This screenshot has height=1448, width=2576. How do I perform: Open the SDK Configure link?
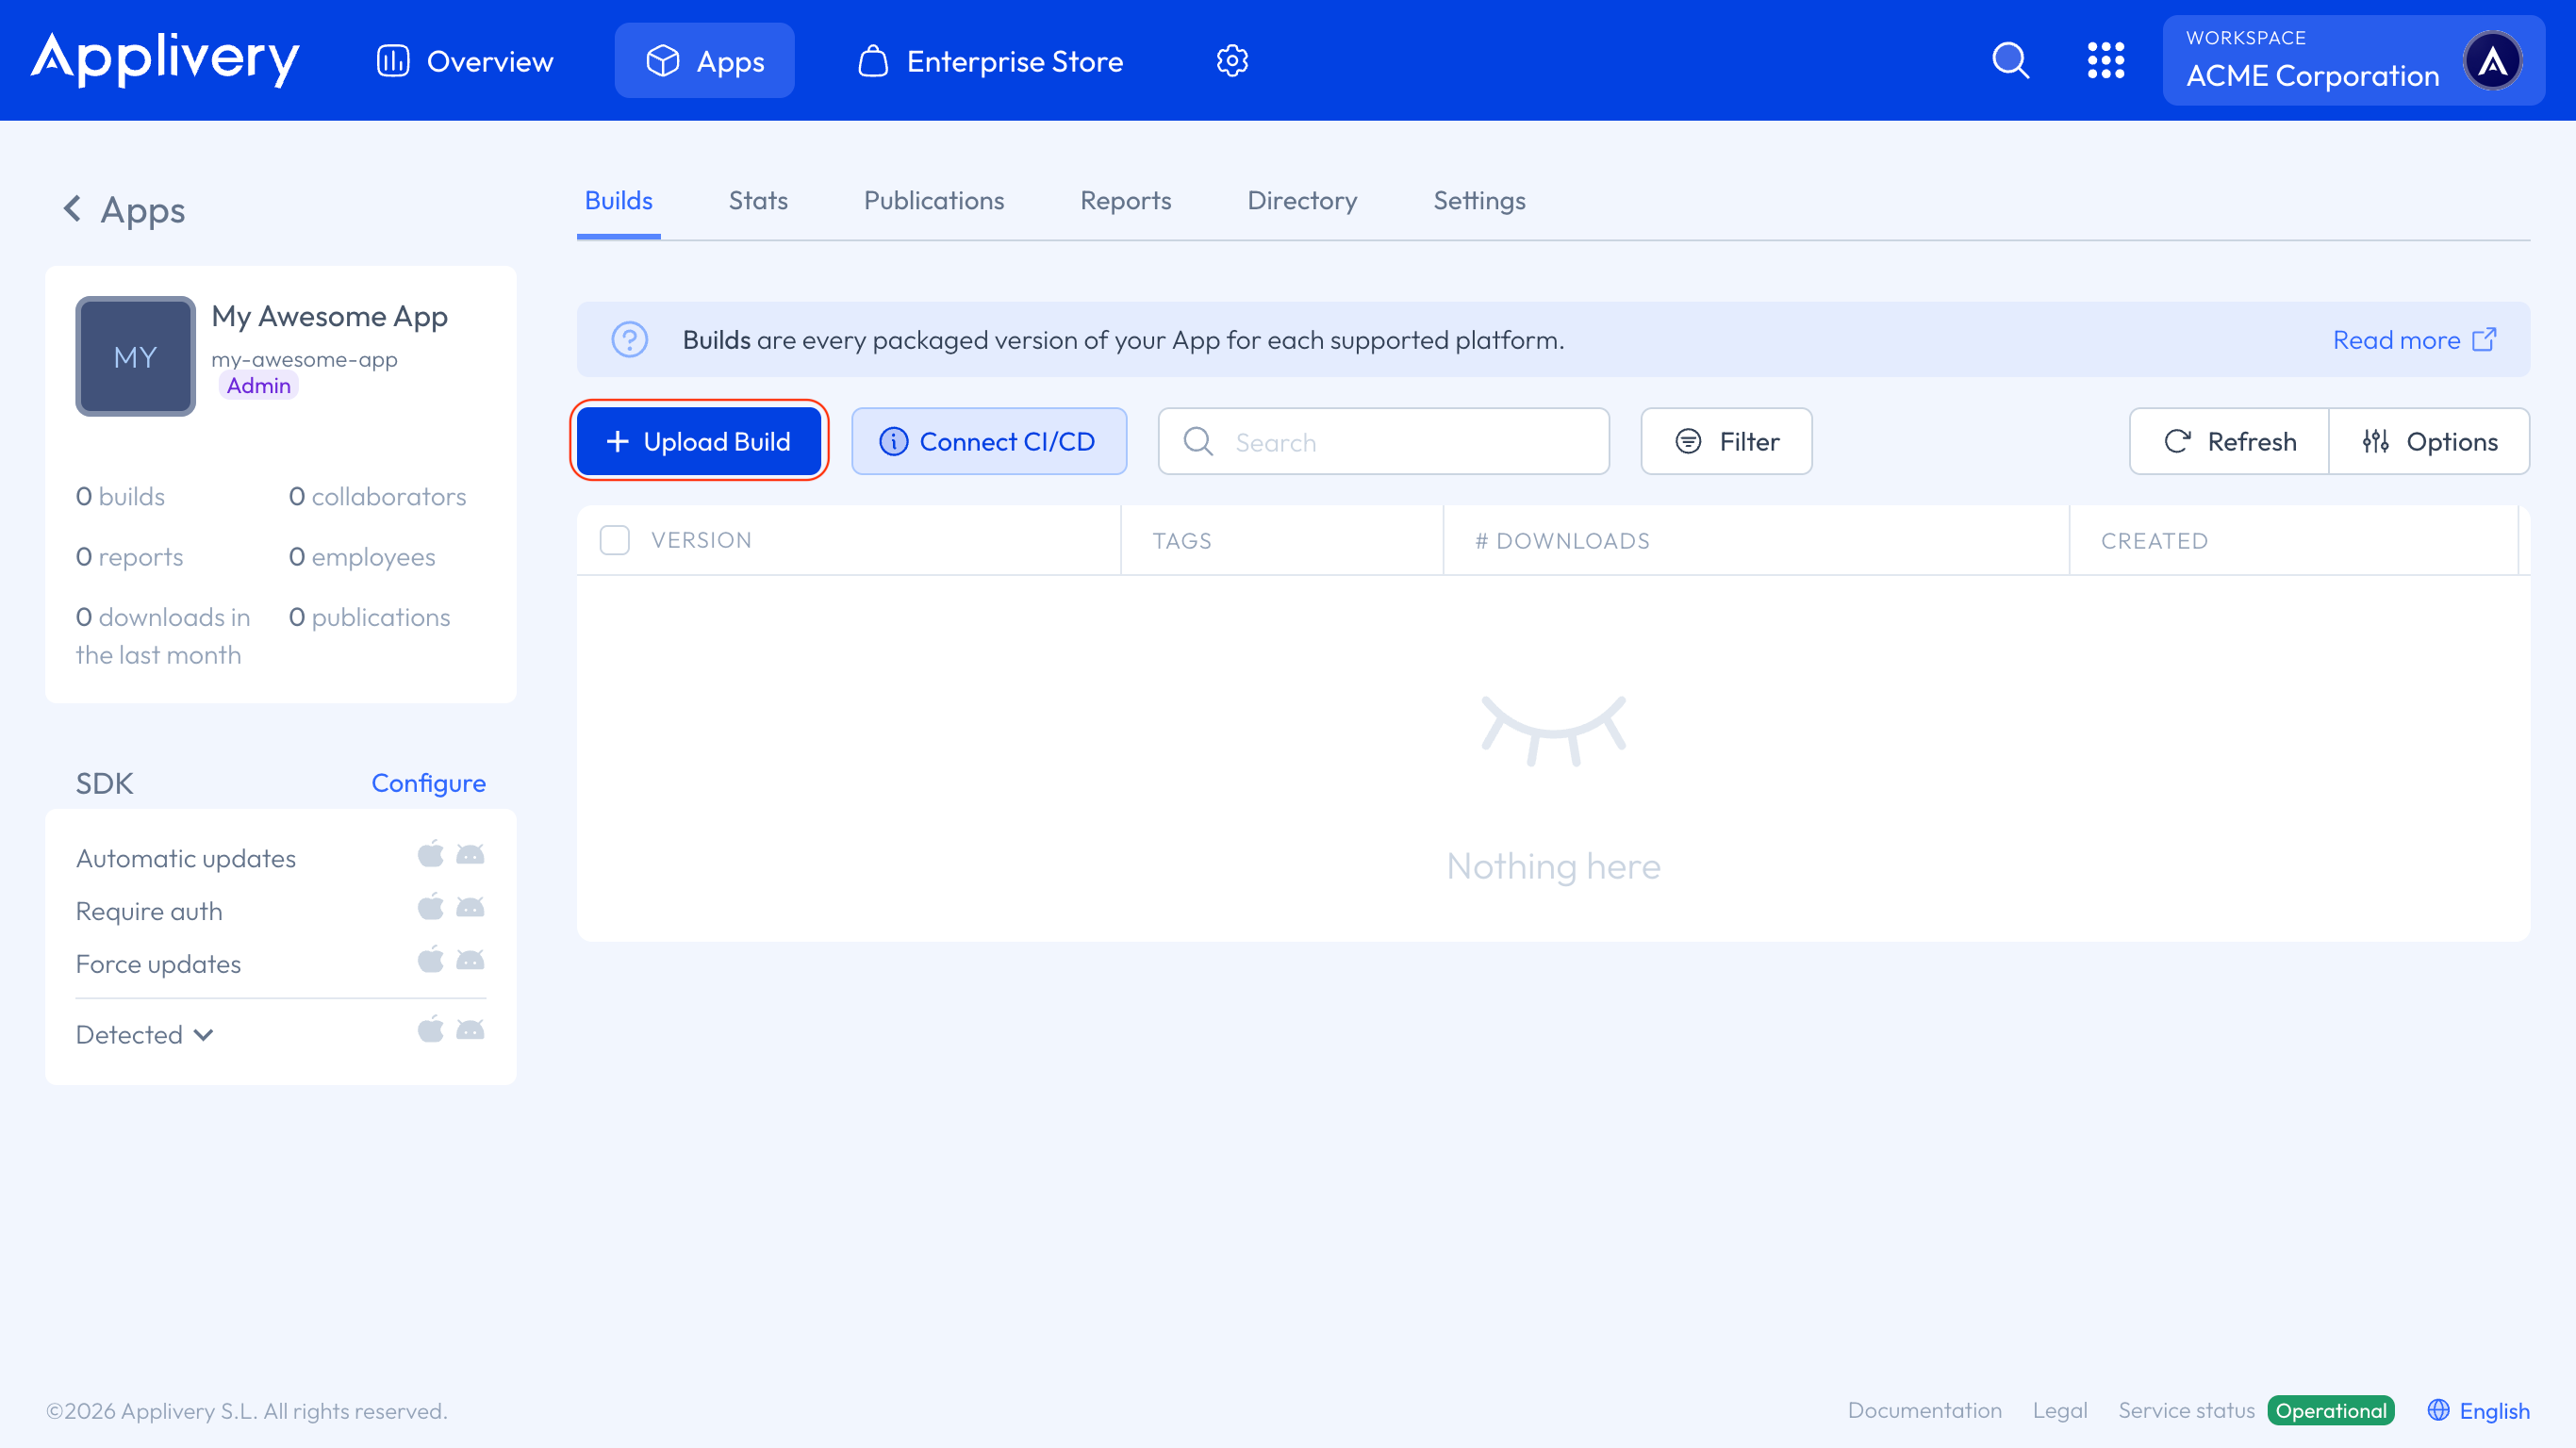point(428,783)
